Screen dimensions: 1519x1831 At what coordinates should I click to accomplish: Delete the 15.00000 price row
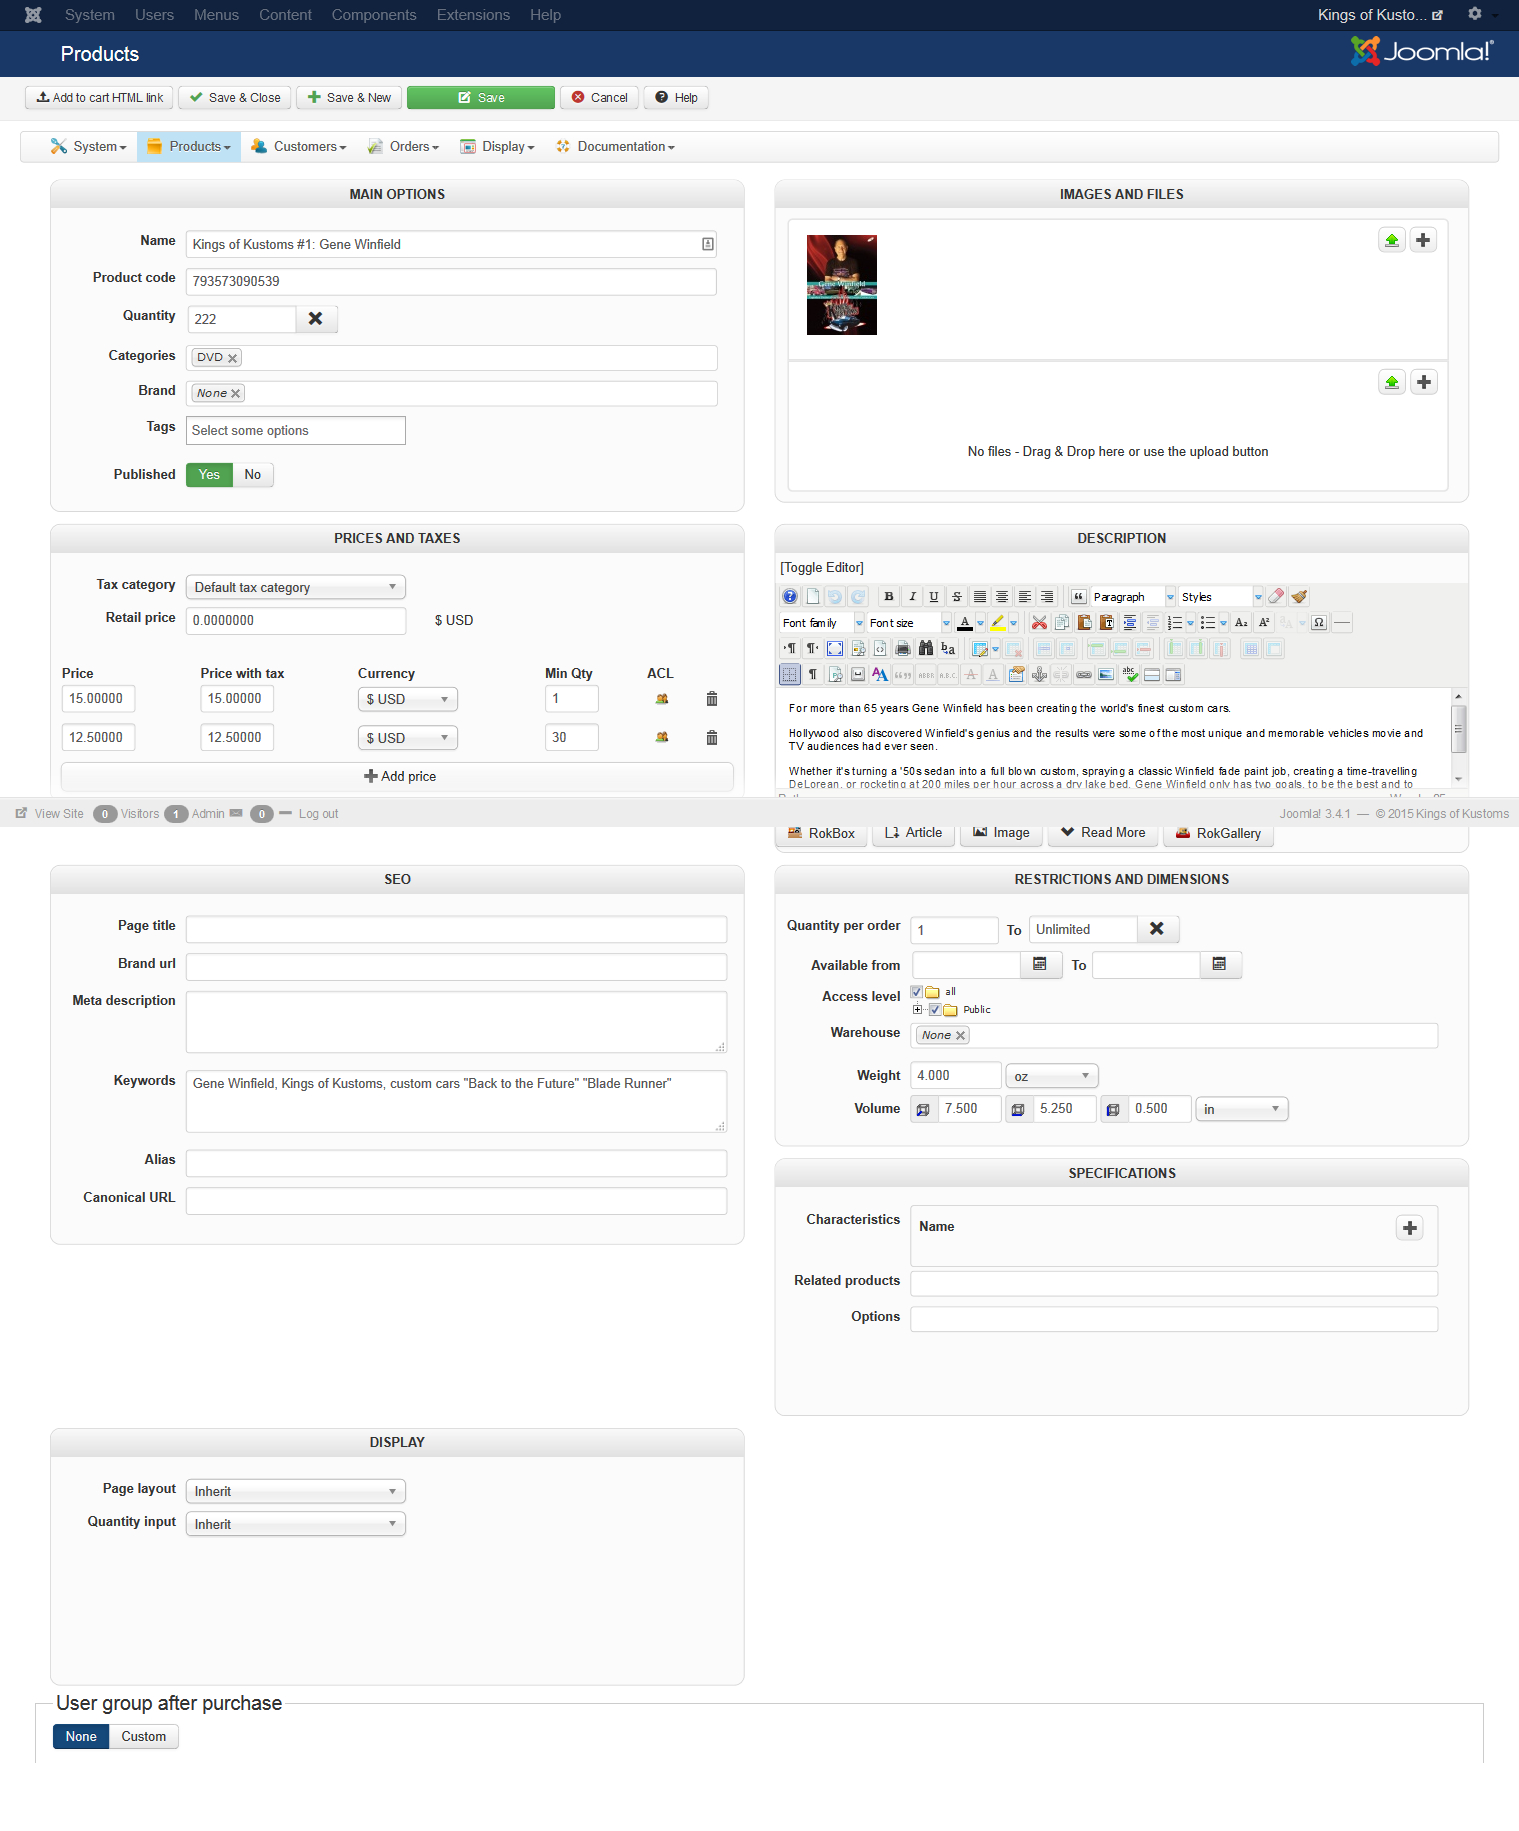pyautogui.click(x=712, y=699)
